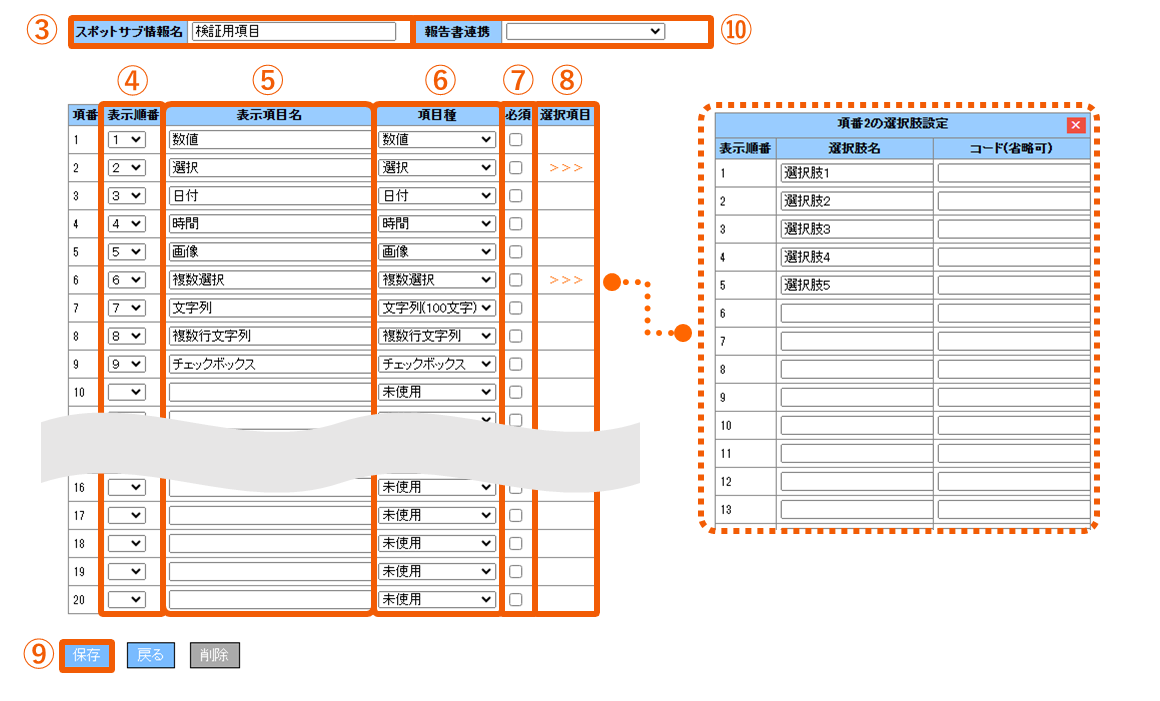Image resolution: width=1160 pixels, height=701 pixels.
Task: Click コード field beside 選択肢1
Action: click(x=1014, y=173)
